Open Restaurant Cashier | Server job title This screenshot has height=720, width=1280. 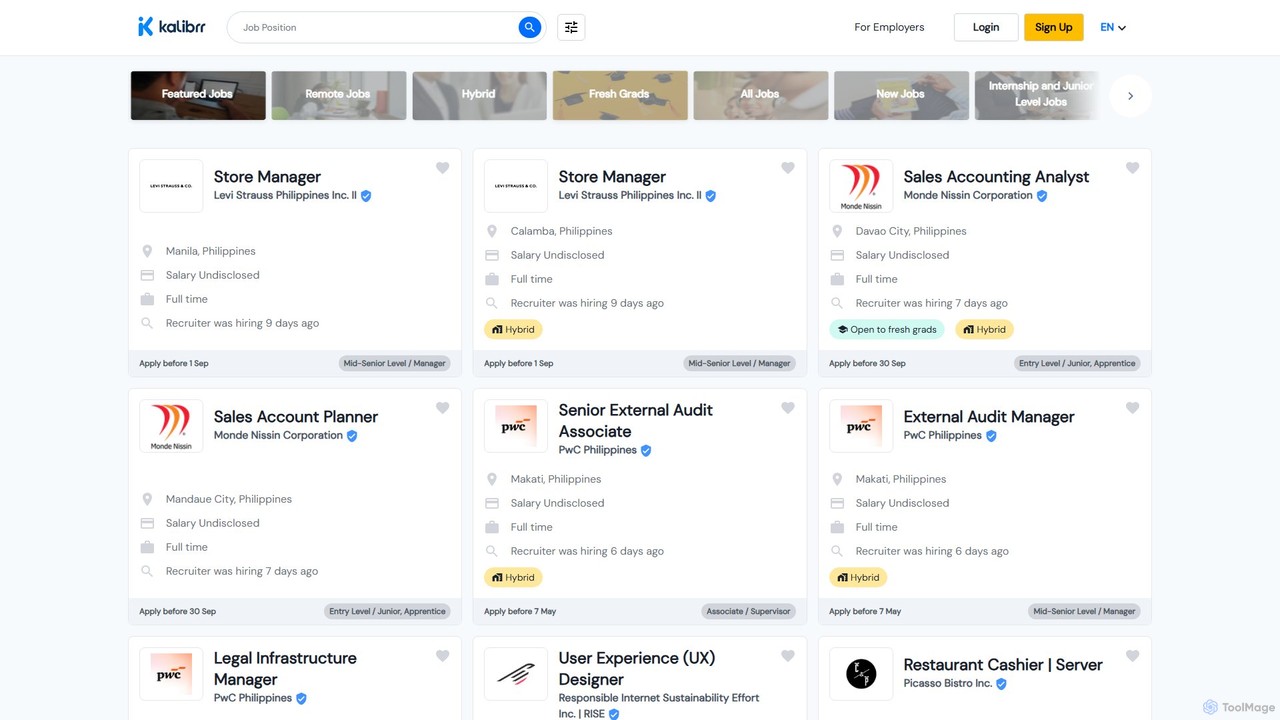1003,665
